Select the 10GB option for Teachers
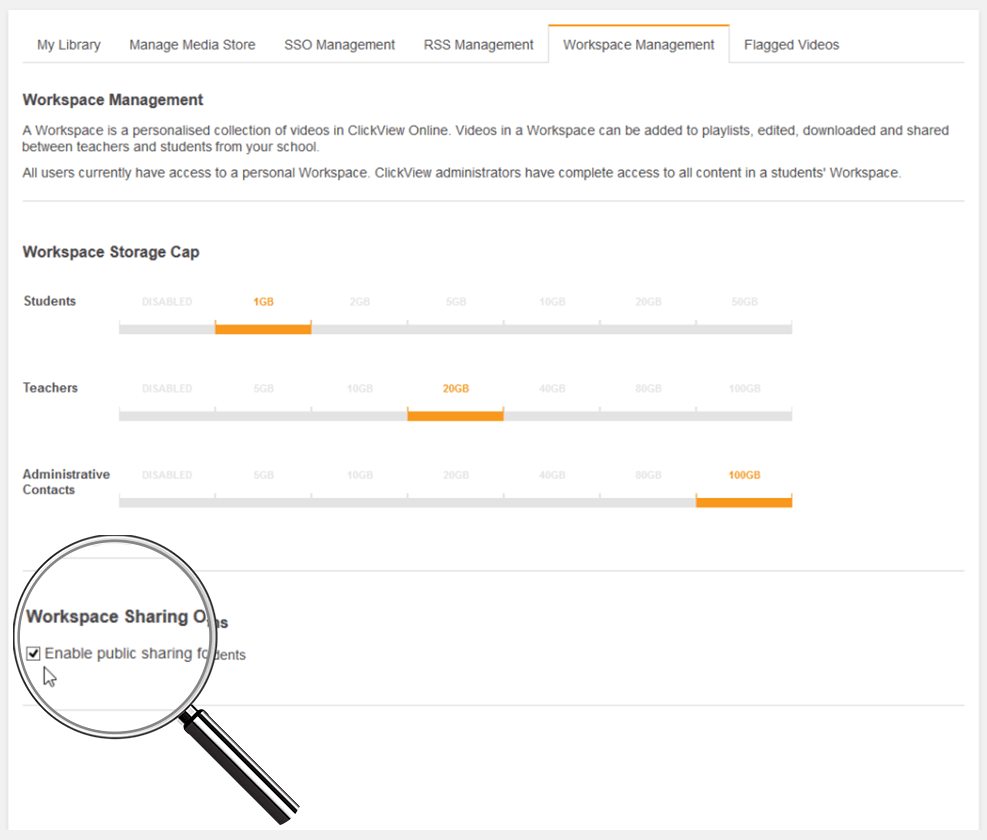 point(359,414)
